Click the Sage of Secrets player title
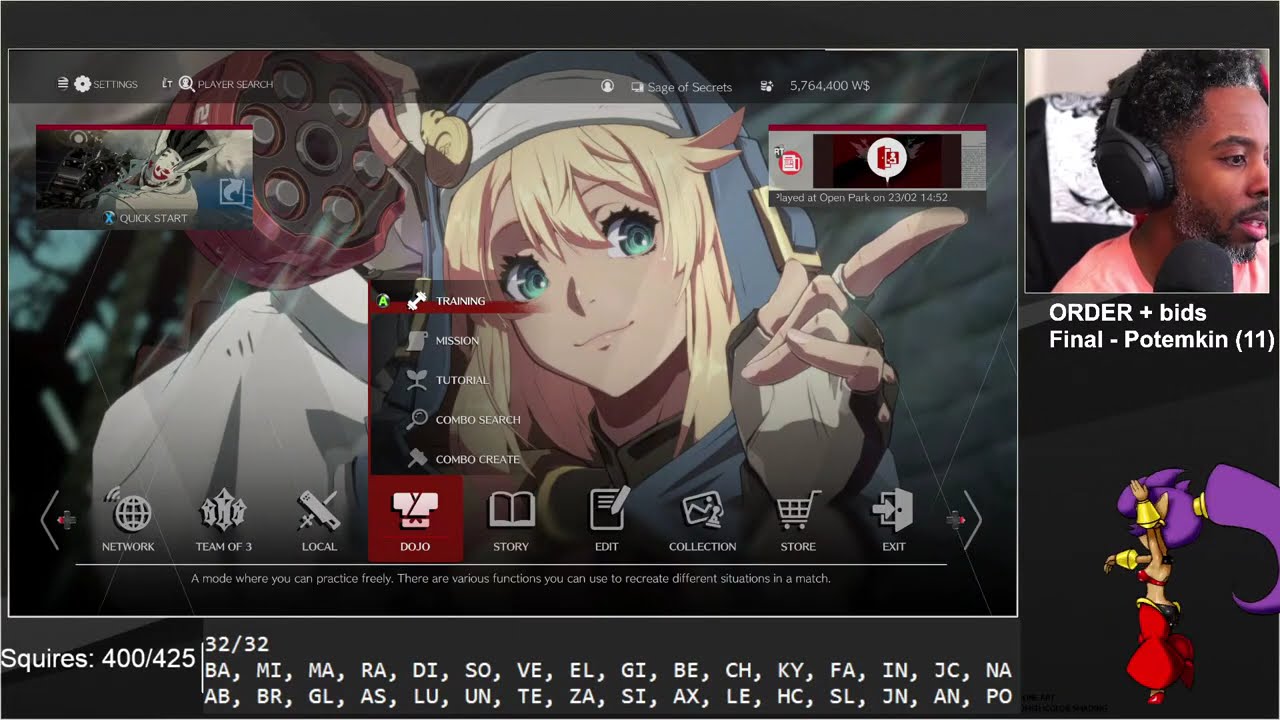This screenshot has height=720, width=1280. [x=690, y=87]
